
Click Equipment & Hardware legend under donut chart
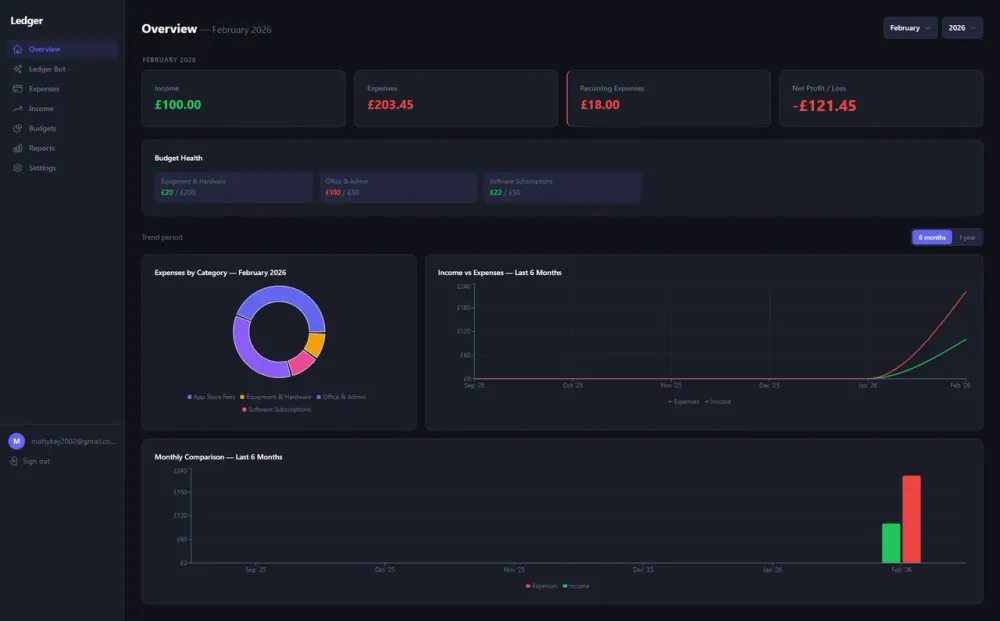276,397
